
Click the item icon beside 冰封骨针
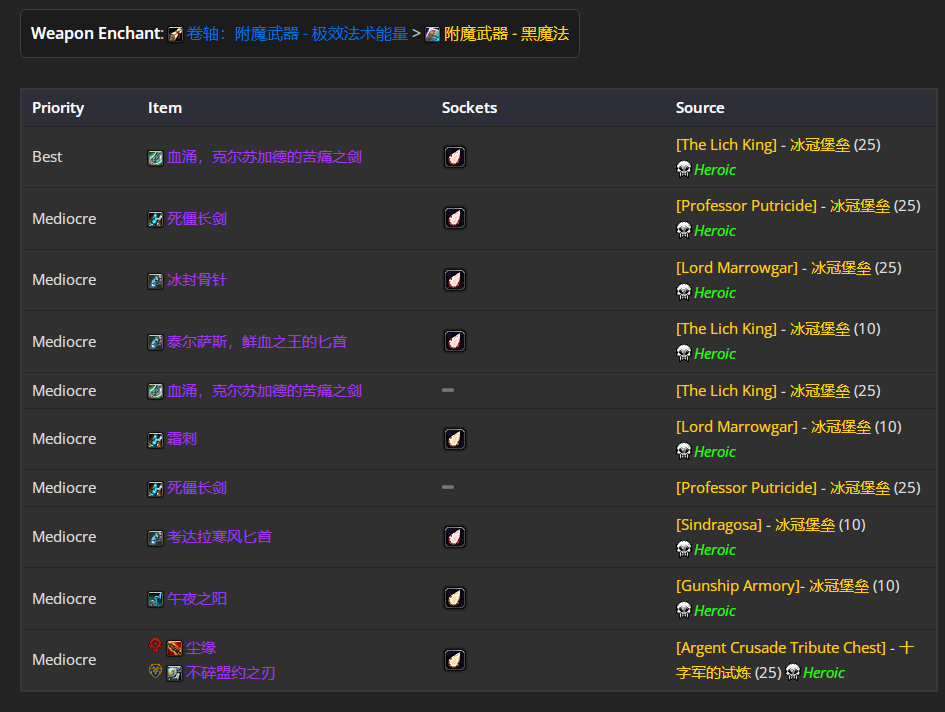(x=155, y=281)
